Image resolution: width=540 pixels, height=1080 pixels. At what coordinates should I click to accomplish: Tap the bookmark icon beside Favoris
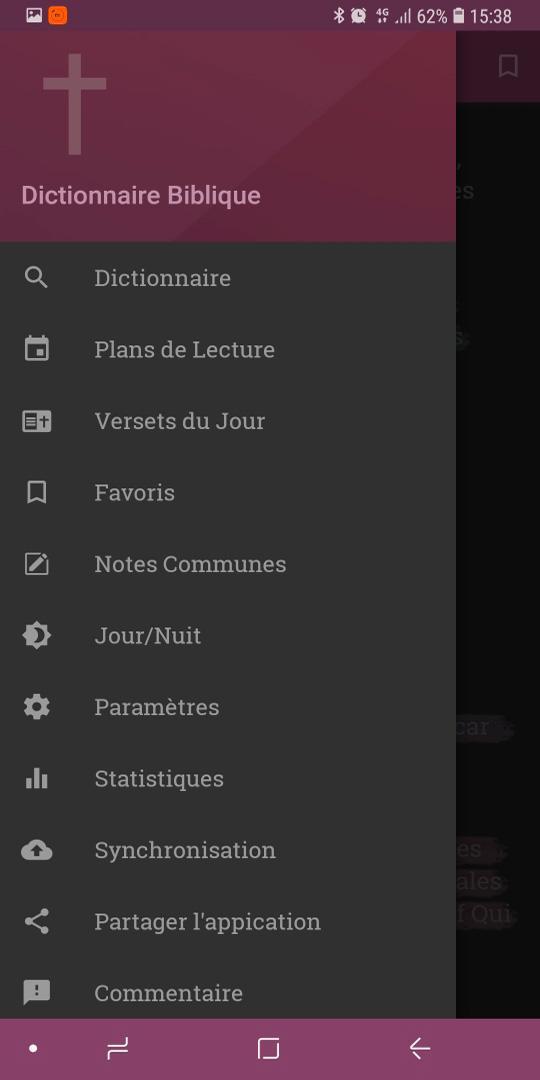click(x=37, y=492)
